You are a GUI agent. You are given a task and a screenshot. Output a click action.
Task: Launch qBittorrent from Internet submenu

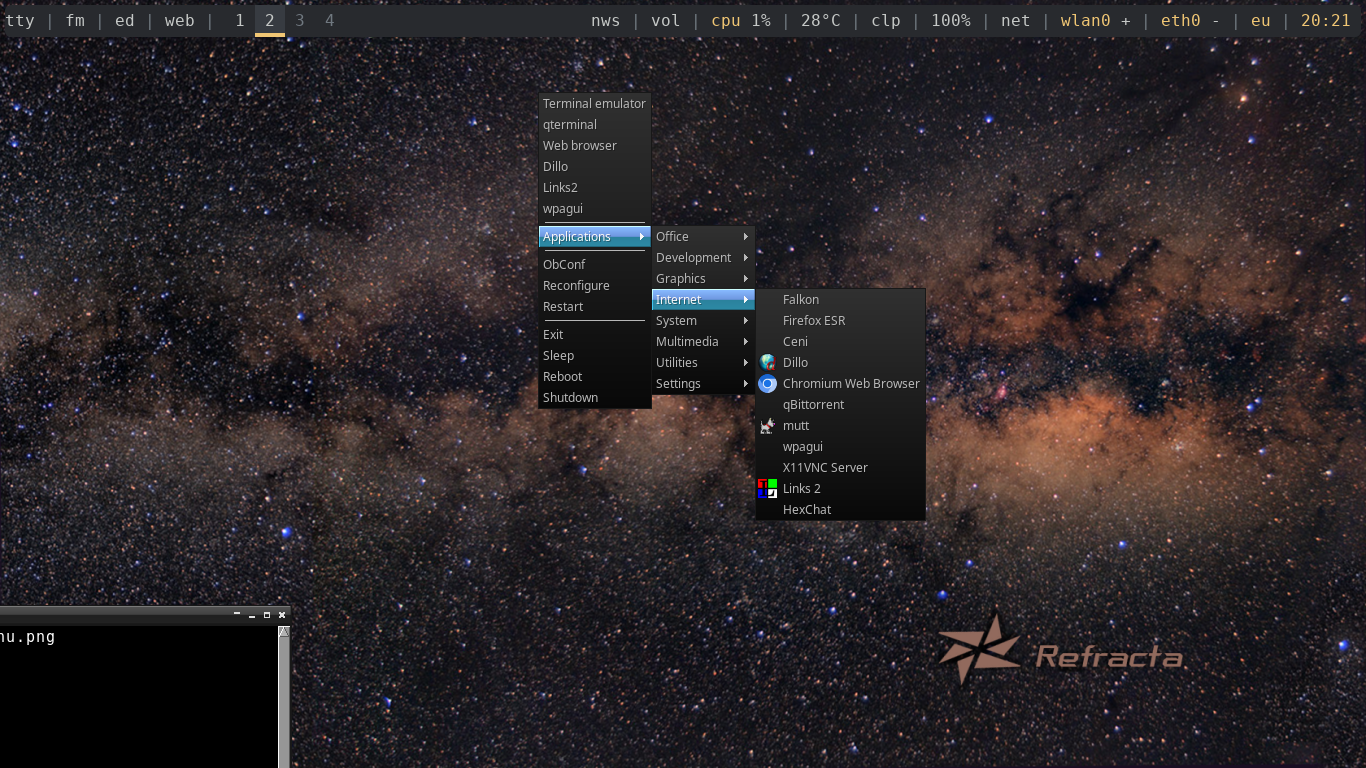click(x=840, y=404)
